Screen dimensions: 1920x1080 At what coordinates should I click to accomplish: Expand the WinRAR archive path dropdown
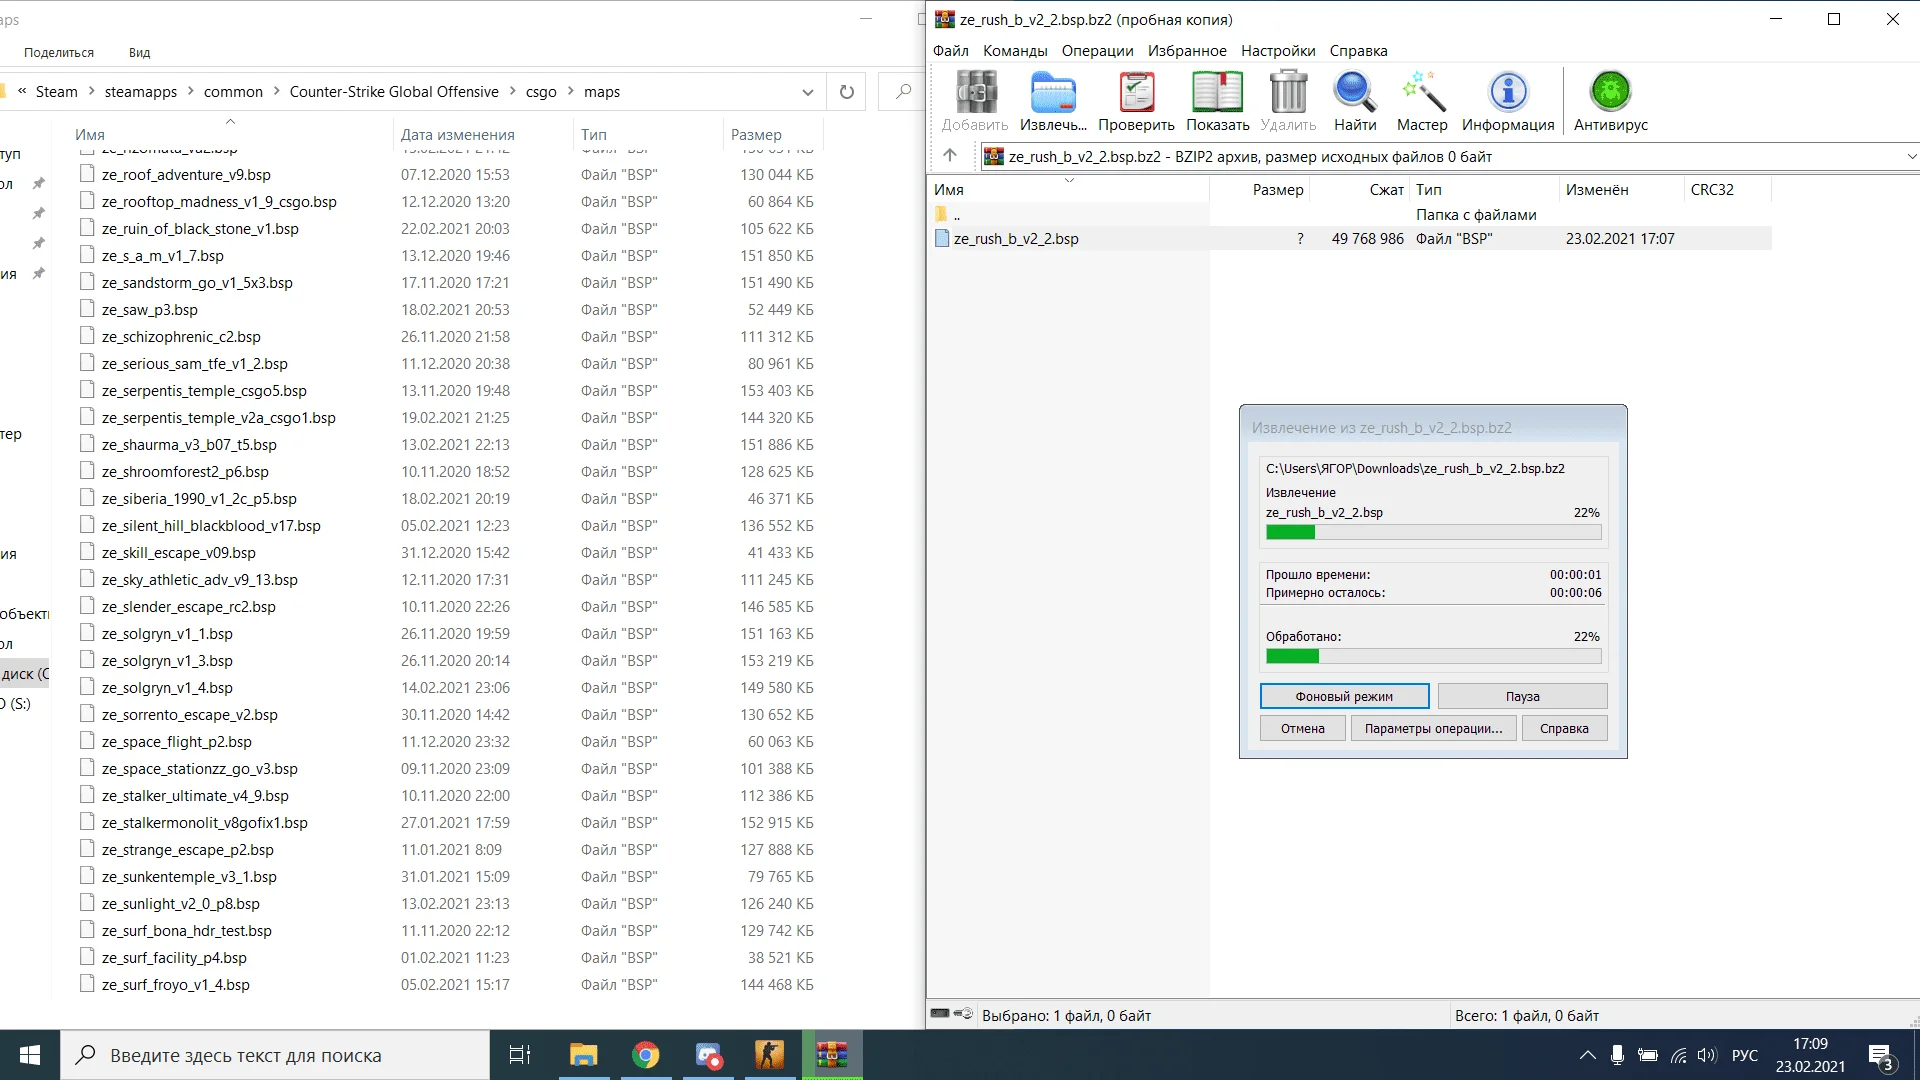pyautogui.click(x=1911, y=156)
